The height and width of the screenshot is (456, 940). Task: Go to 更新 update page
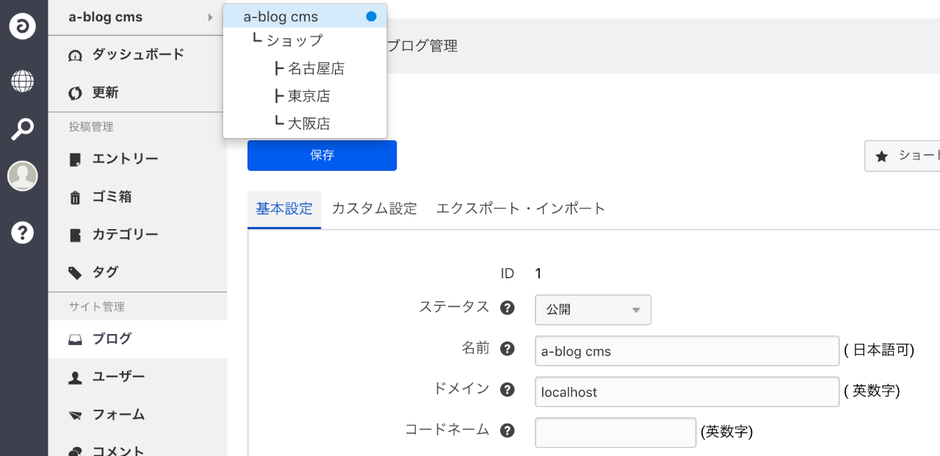pos(105,93)
